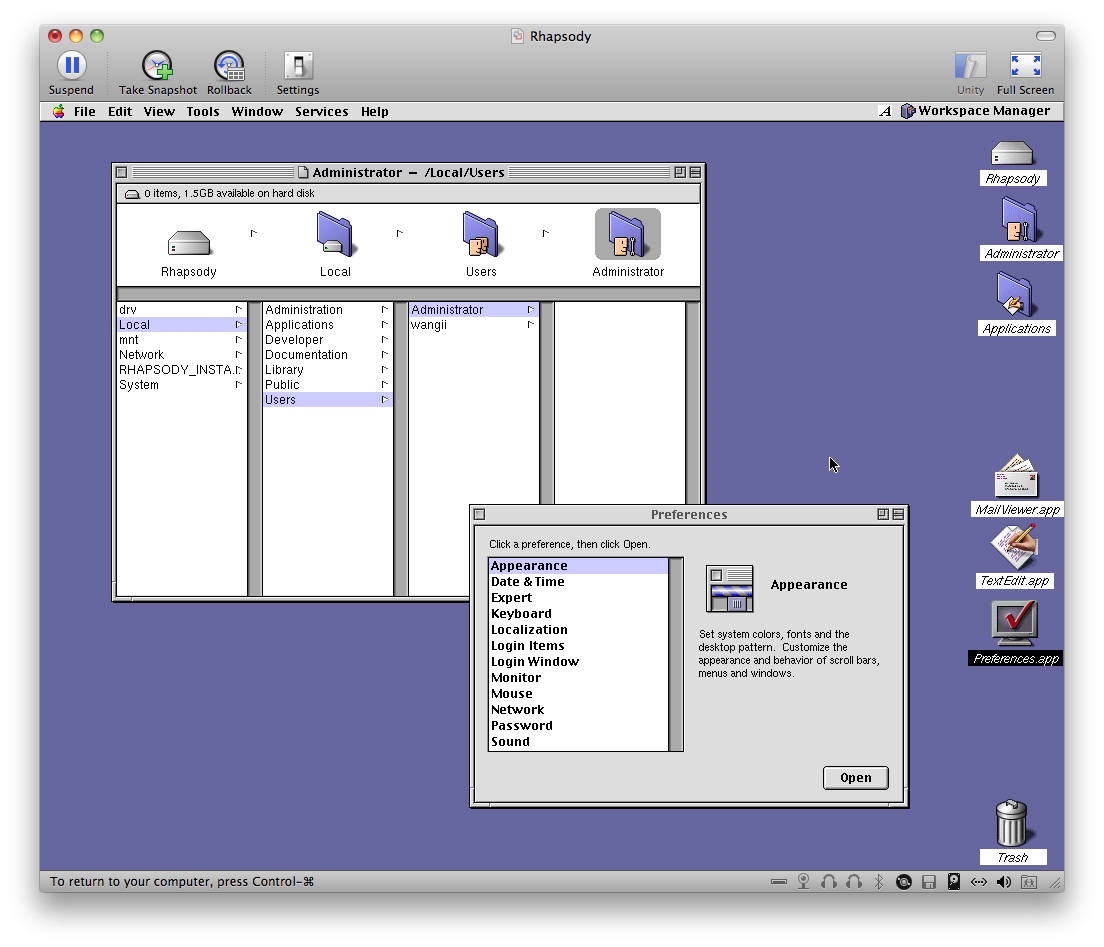Select Monitor preference
The height and width of the screenshot is (947, 1104).
[x=578, y=678]
